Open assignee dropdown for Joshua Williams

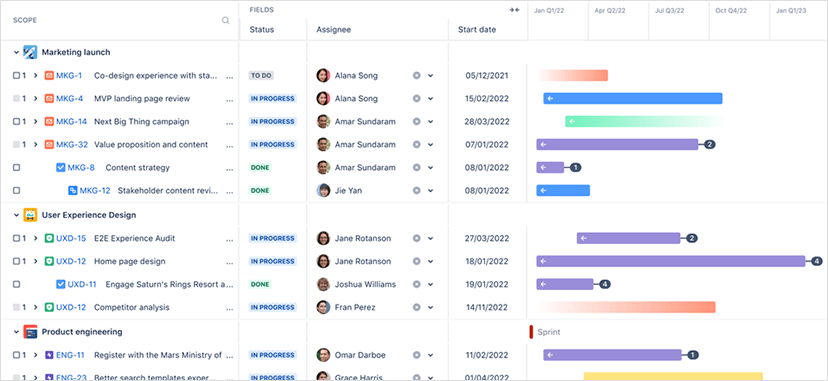pos(430,285)
